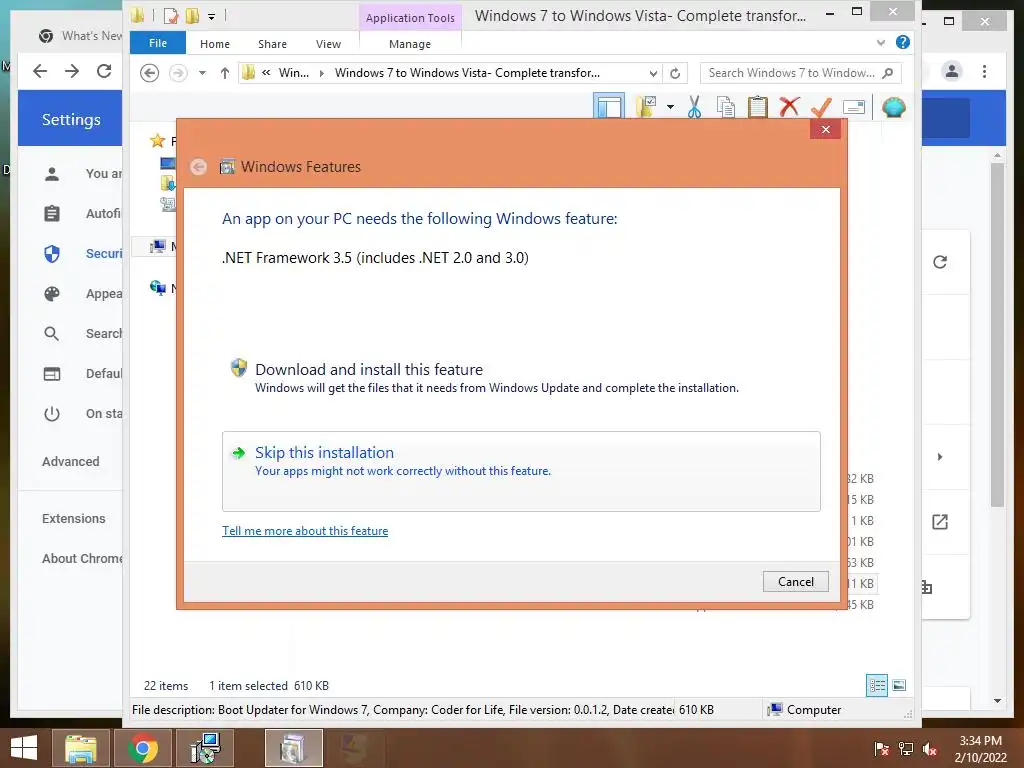Click the muted volume speaker tray icon
This screenshot has width=1024, height=768.
tap(930, 749)
